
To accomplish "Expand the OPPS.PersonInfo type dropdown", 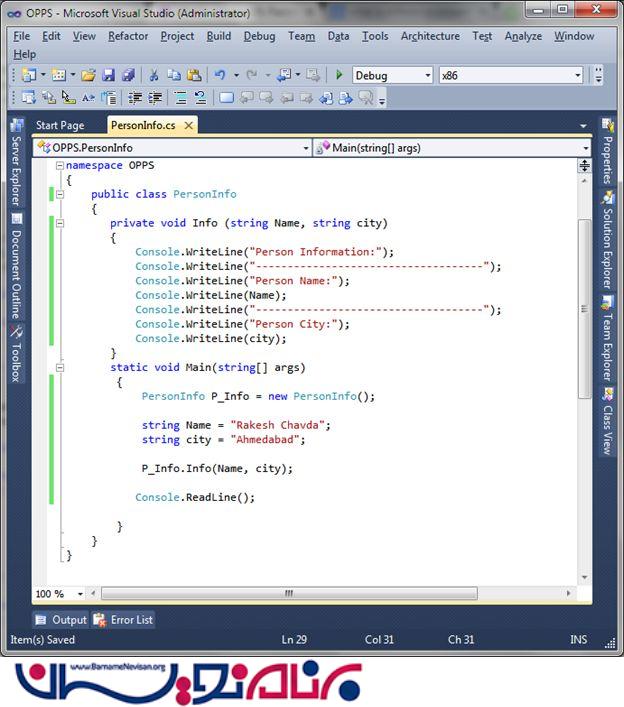I will (171, 148).
